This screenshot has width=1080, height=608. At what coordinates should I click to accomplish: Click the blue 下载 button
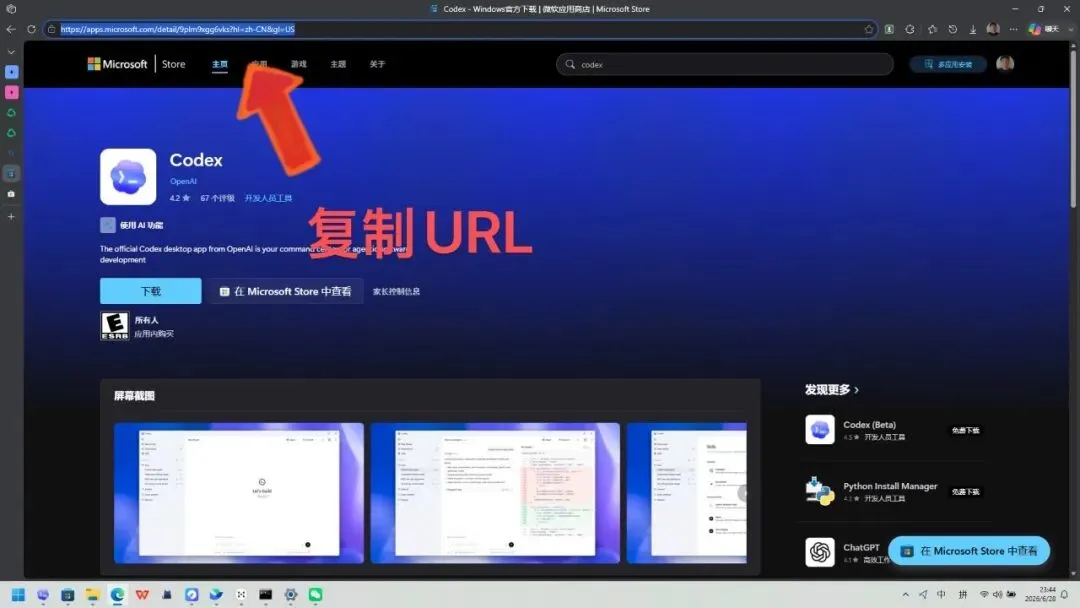pyautogui.click(x=151, y=291)
